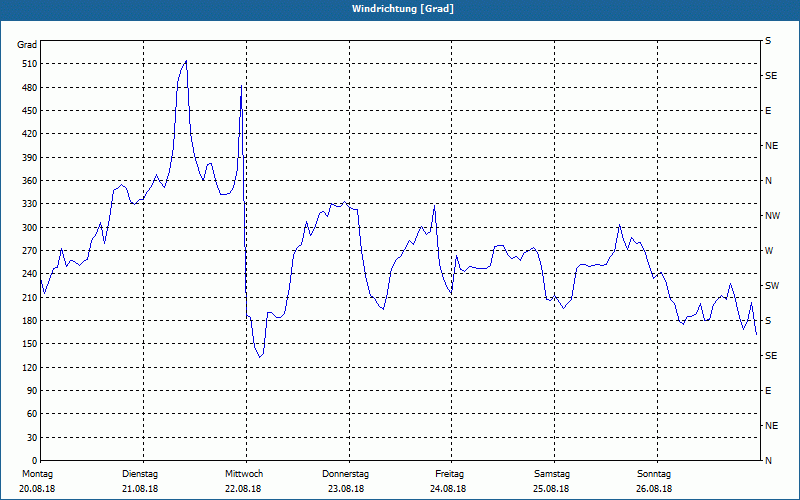The height and width of the screenshot is (500, 800).
Task: Click the 420 axis value
Action: (30, 134)
